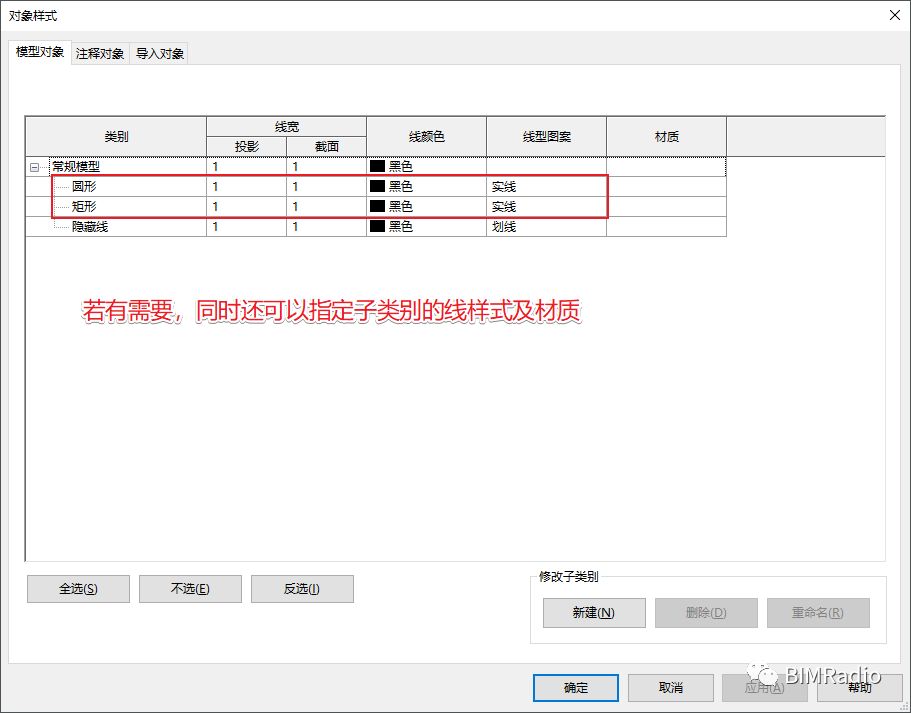Screen dimensions: 911x713
Task: Click the 不选(E) button
Action: [190, 589]
